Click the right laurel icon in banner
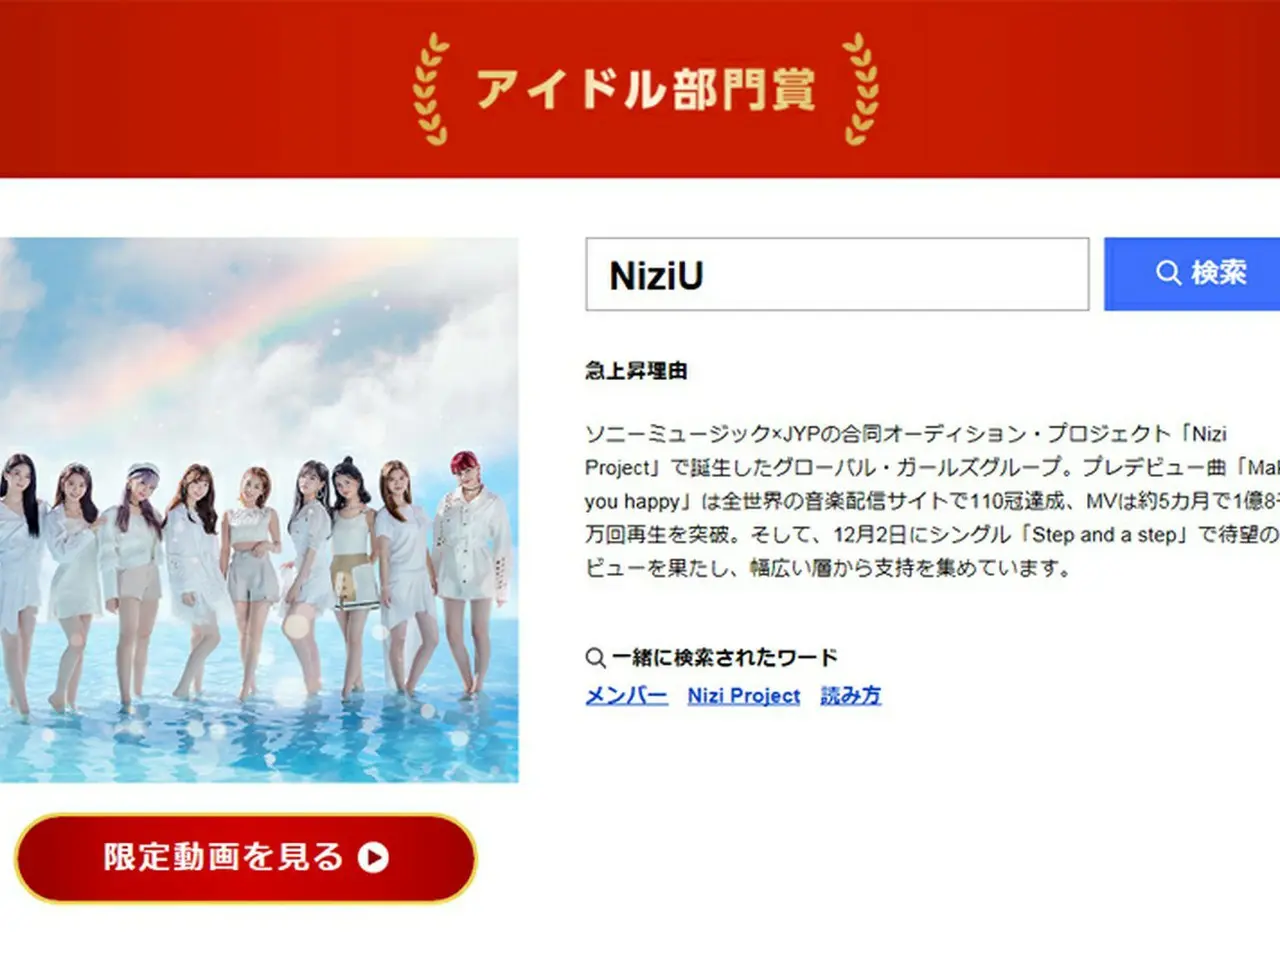Screen dimensions: 1280x960 (861, 89)
